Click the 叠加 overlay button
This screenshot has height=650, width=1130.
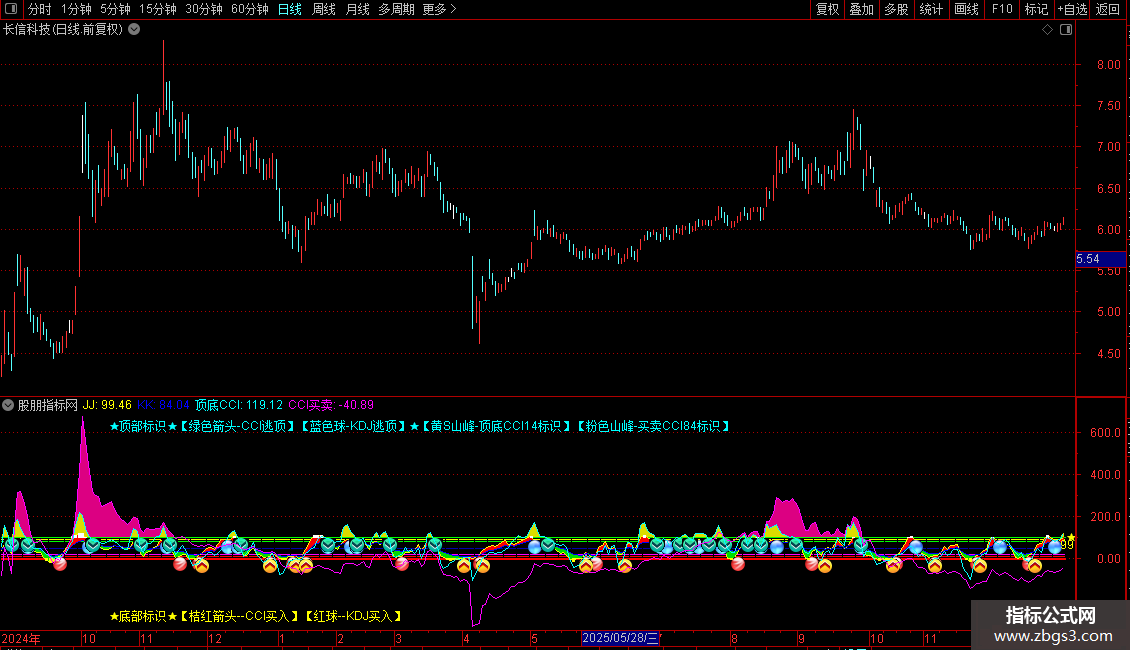[x=861, y=9]
